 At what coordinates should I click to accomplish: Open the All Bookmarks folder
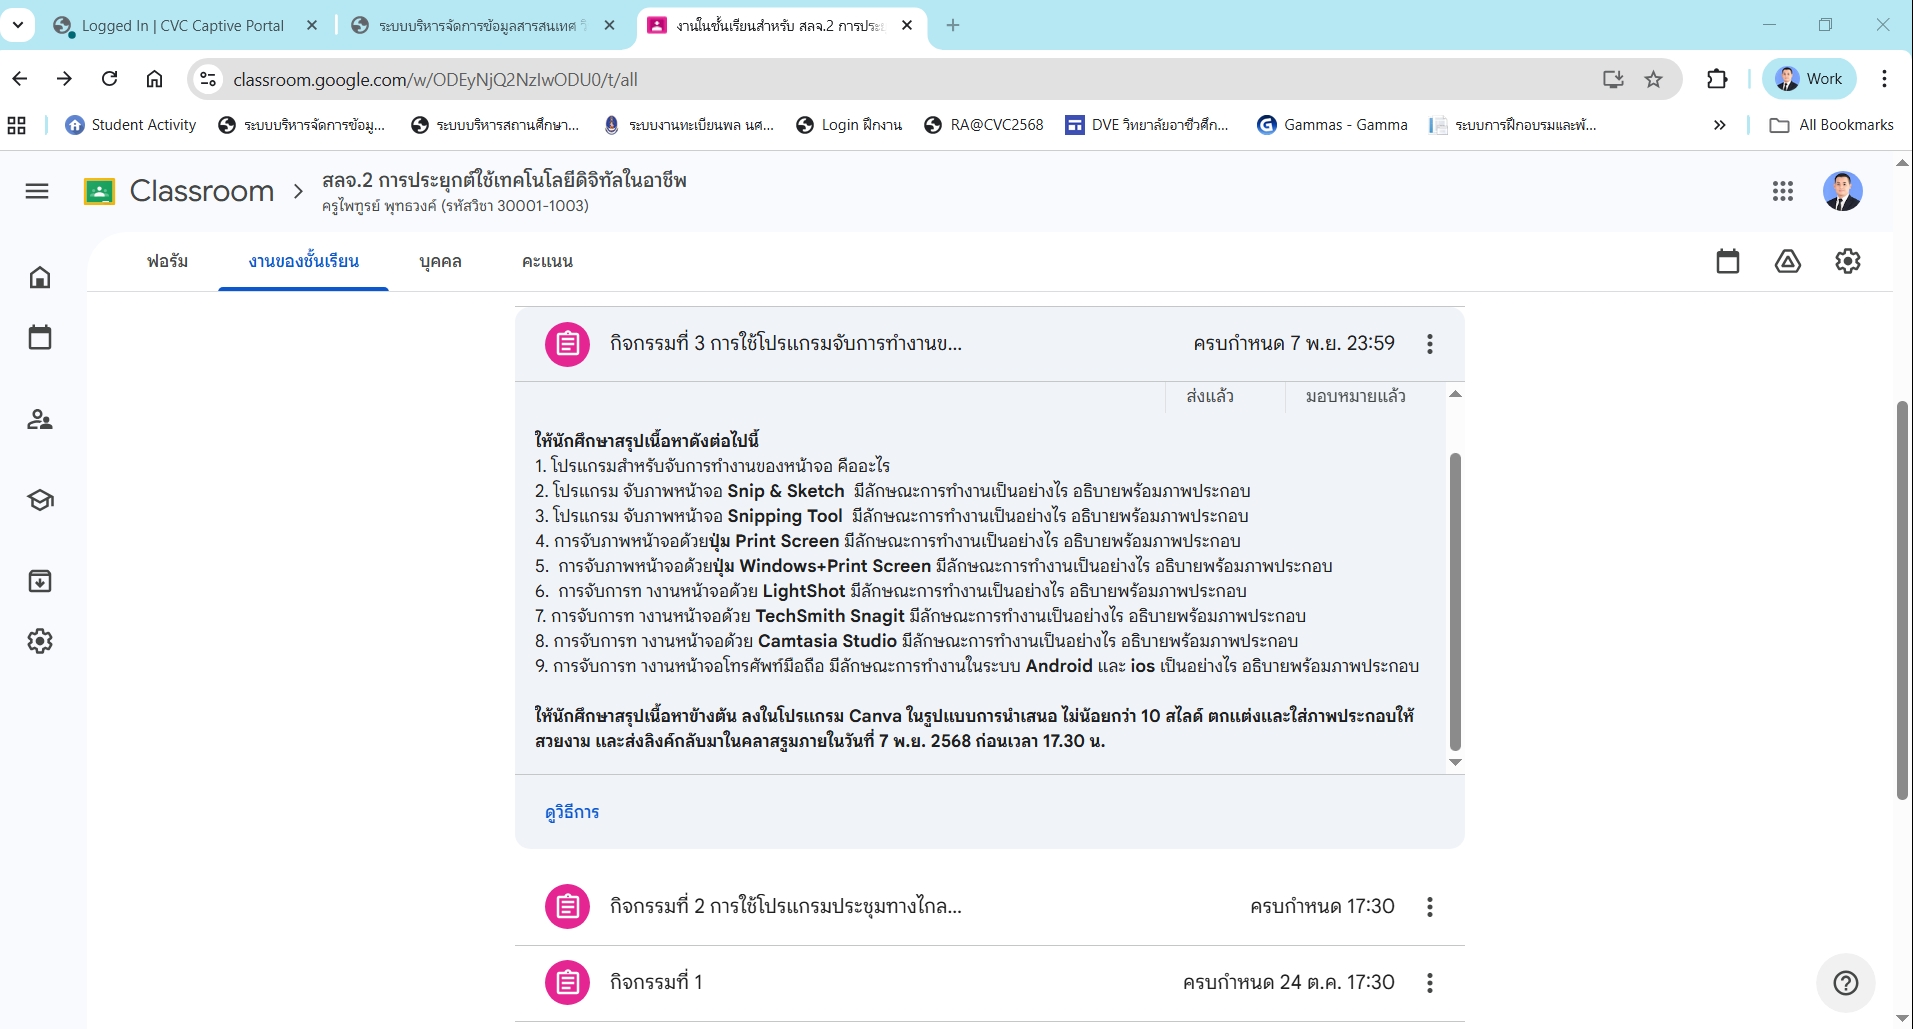pos(1831,125)
